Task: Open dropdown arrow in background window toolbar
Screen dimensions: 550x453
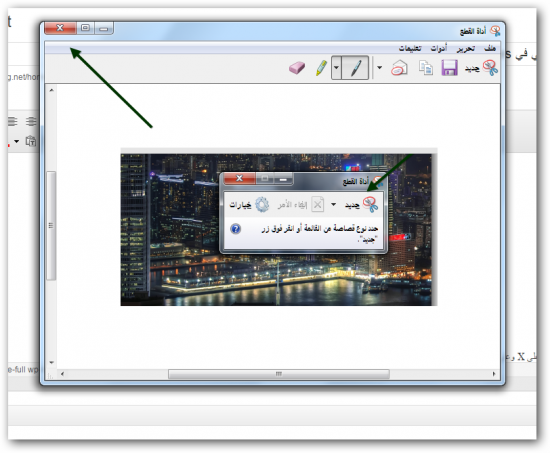Action: pyautogui.click(x=16, y=141)
